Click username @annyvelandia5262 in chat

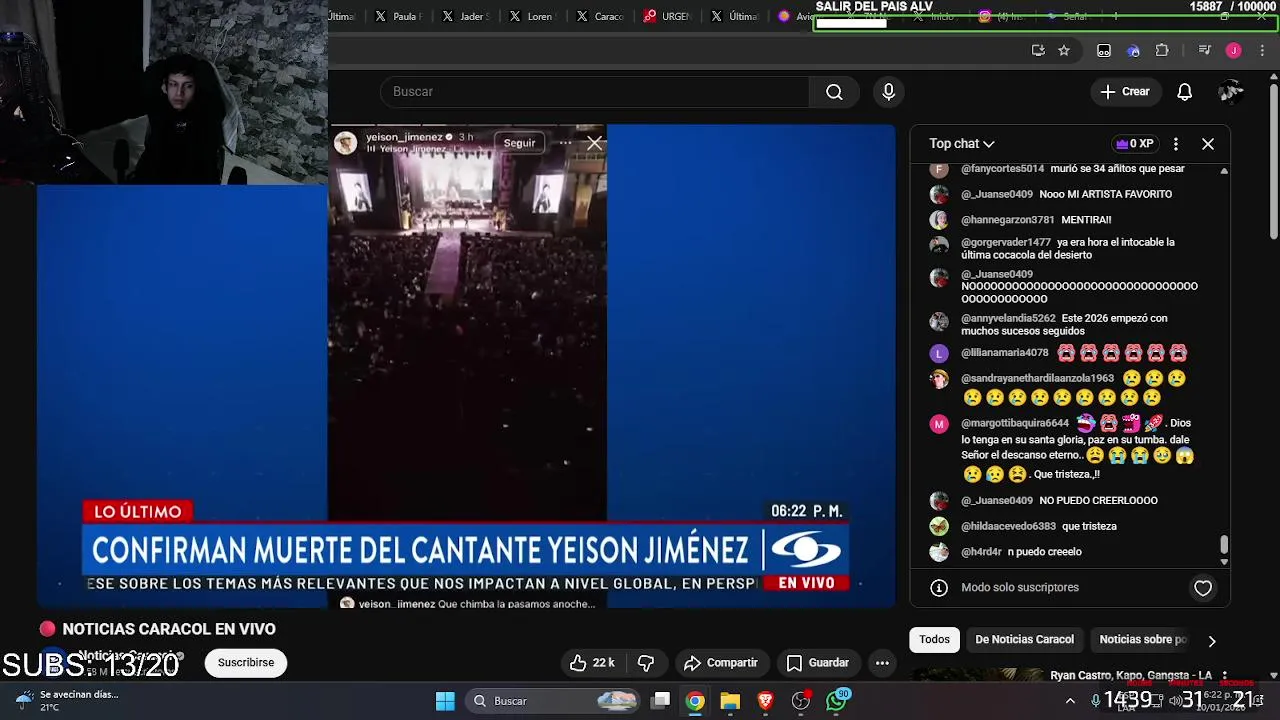click(x=1008, y=319)
